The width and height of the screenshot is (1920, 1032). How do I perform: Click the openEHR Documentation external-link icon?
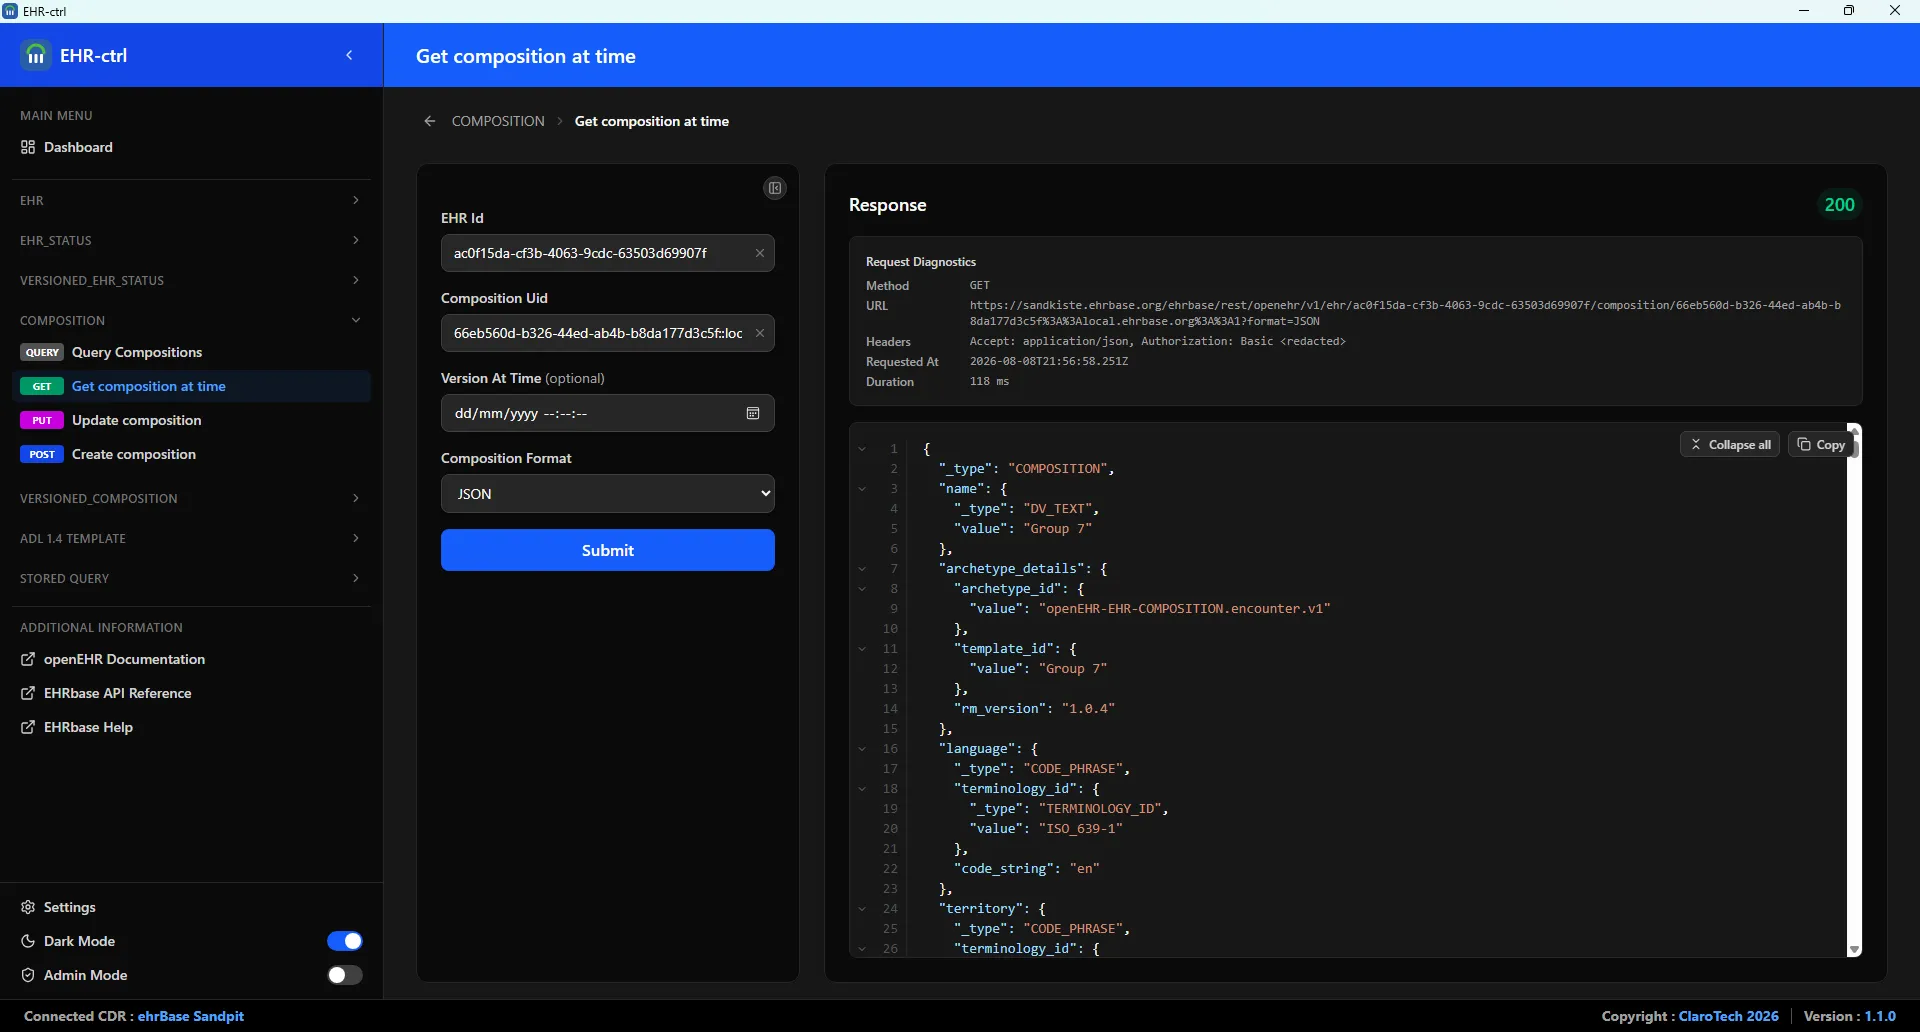28,659
